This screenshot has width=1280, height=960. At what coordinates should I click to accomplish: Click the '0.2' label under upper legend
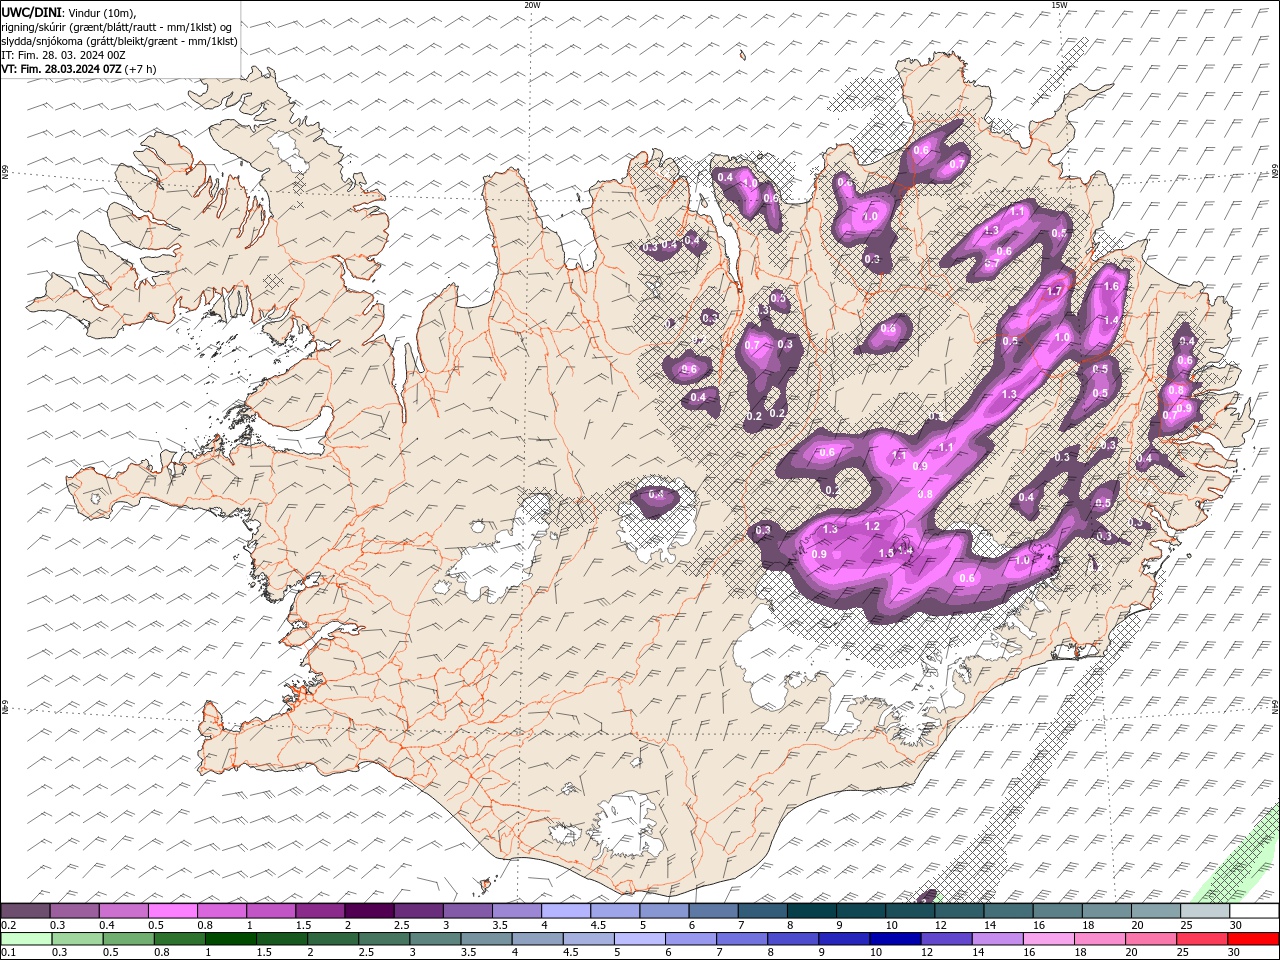click(x=8, y=925)
